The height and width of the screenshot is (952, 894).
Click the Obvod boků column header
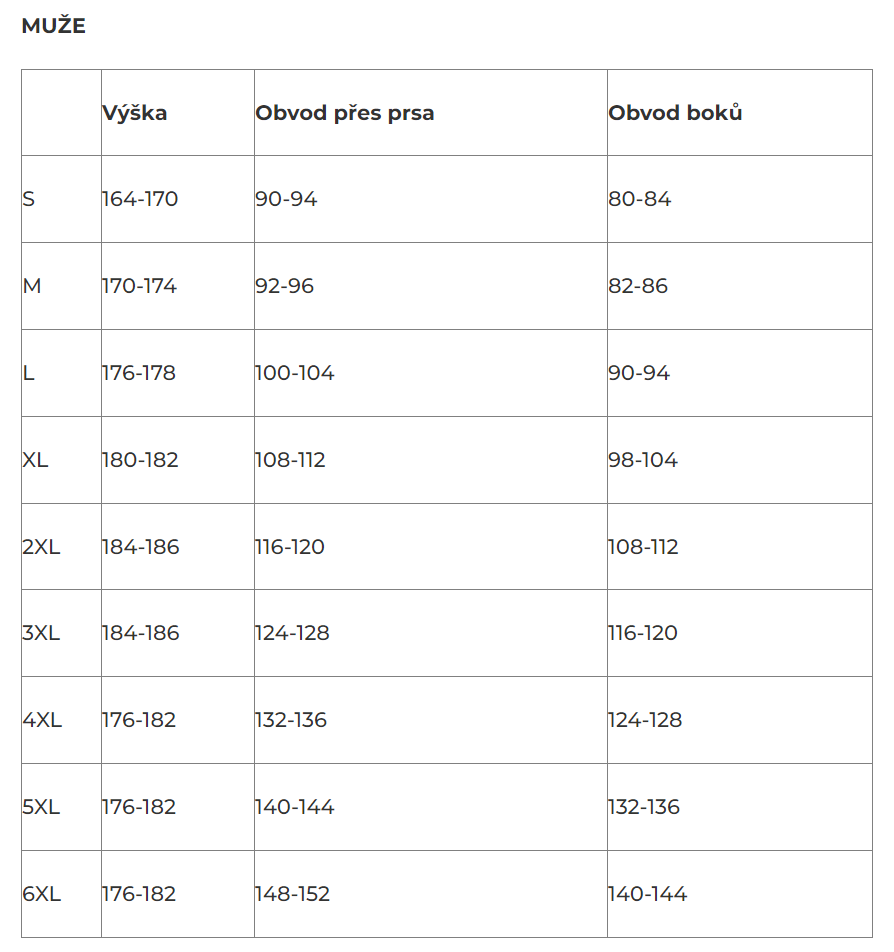point(675,113)
